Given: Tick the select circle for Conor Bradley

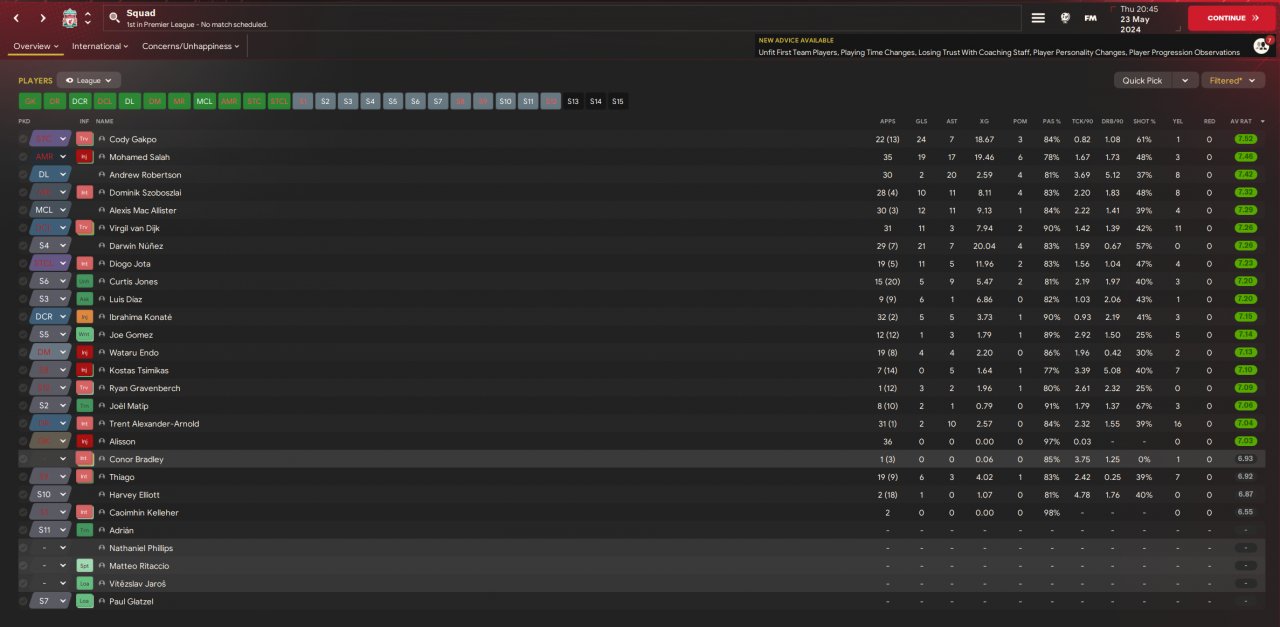Looking at the screenshot, I should [23, 459].
